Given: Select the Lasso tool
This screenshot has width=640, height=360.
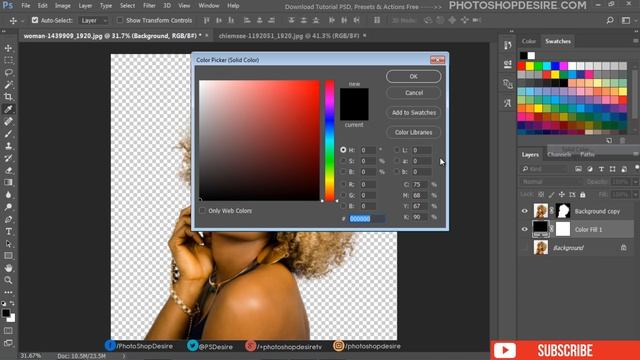Looking at the screenshot, I should tap(8, 73).
